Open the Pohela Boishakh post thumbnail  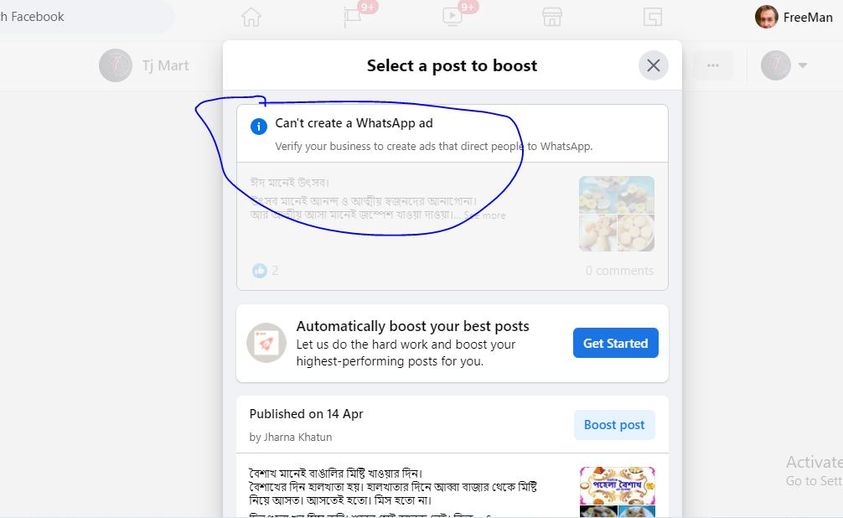pyautogui.click(x=617, y=492)
